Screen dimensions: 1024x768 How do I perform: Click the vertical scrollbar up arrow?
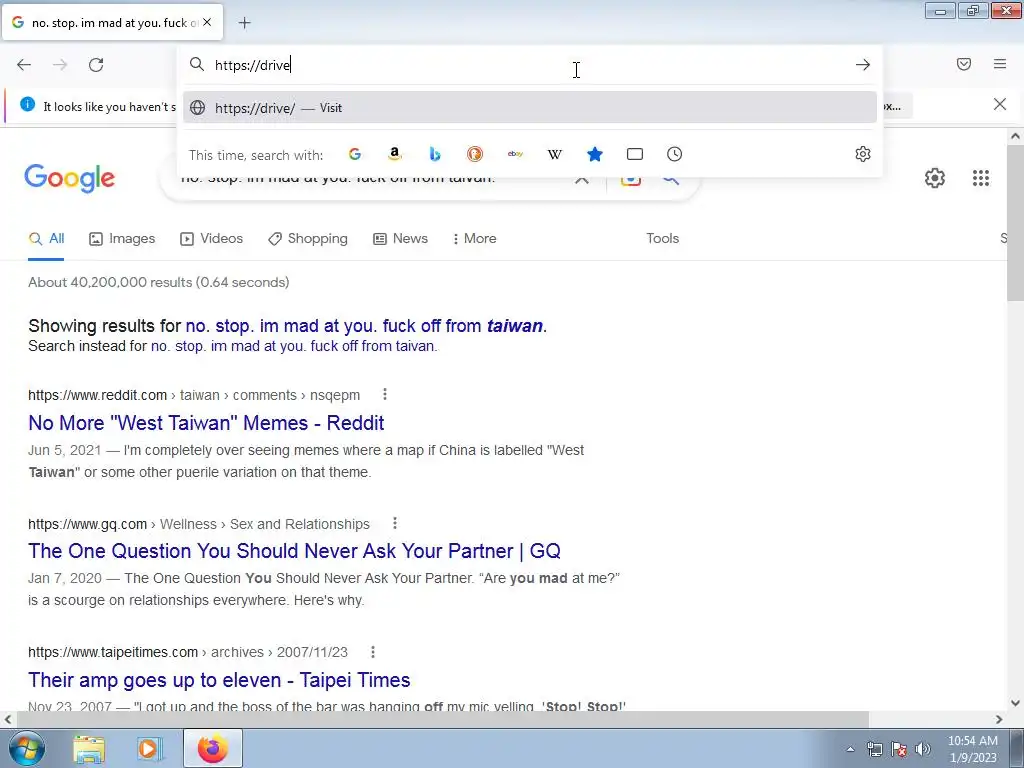1015,136
